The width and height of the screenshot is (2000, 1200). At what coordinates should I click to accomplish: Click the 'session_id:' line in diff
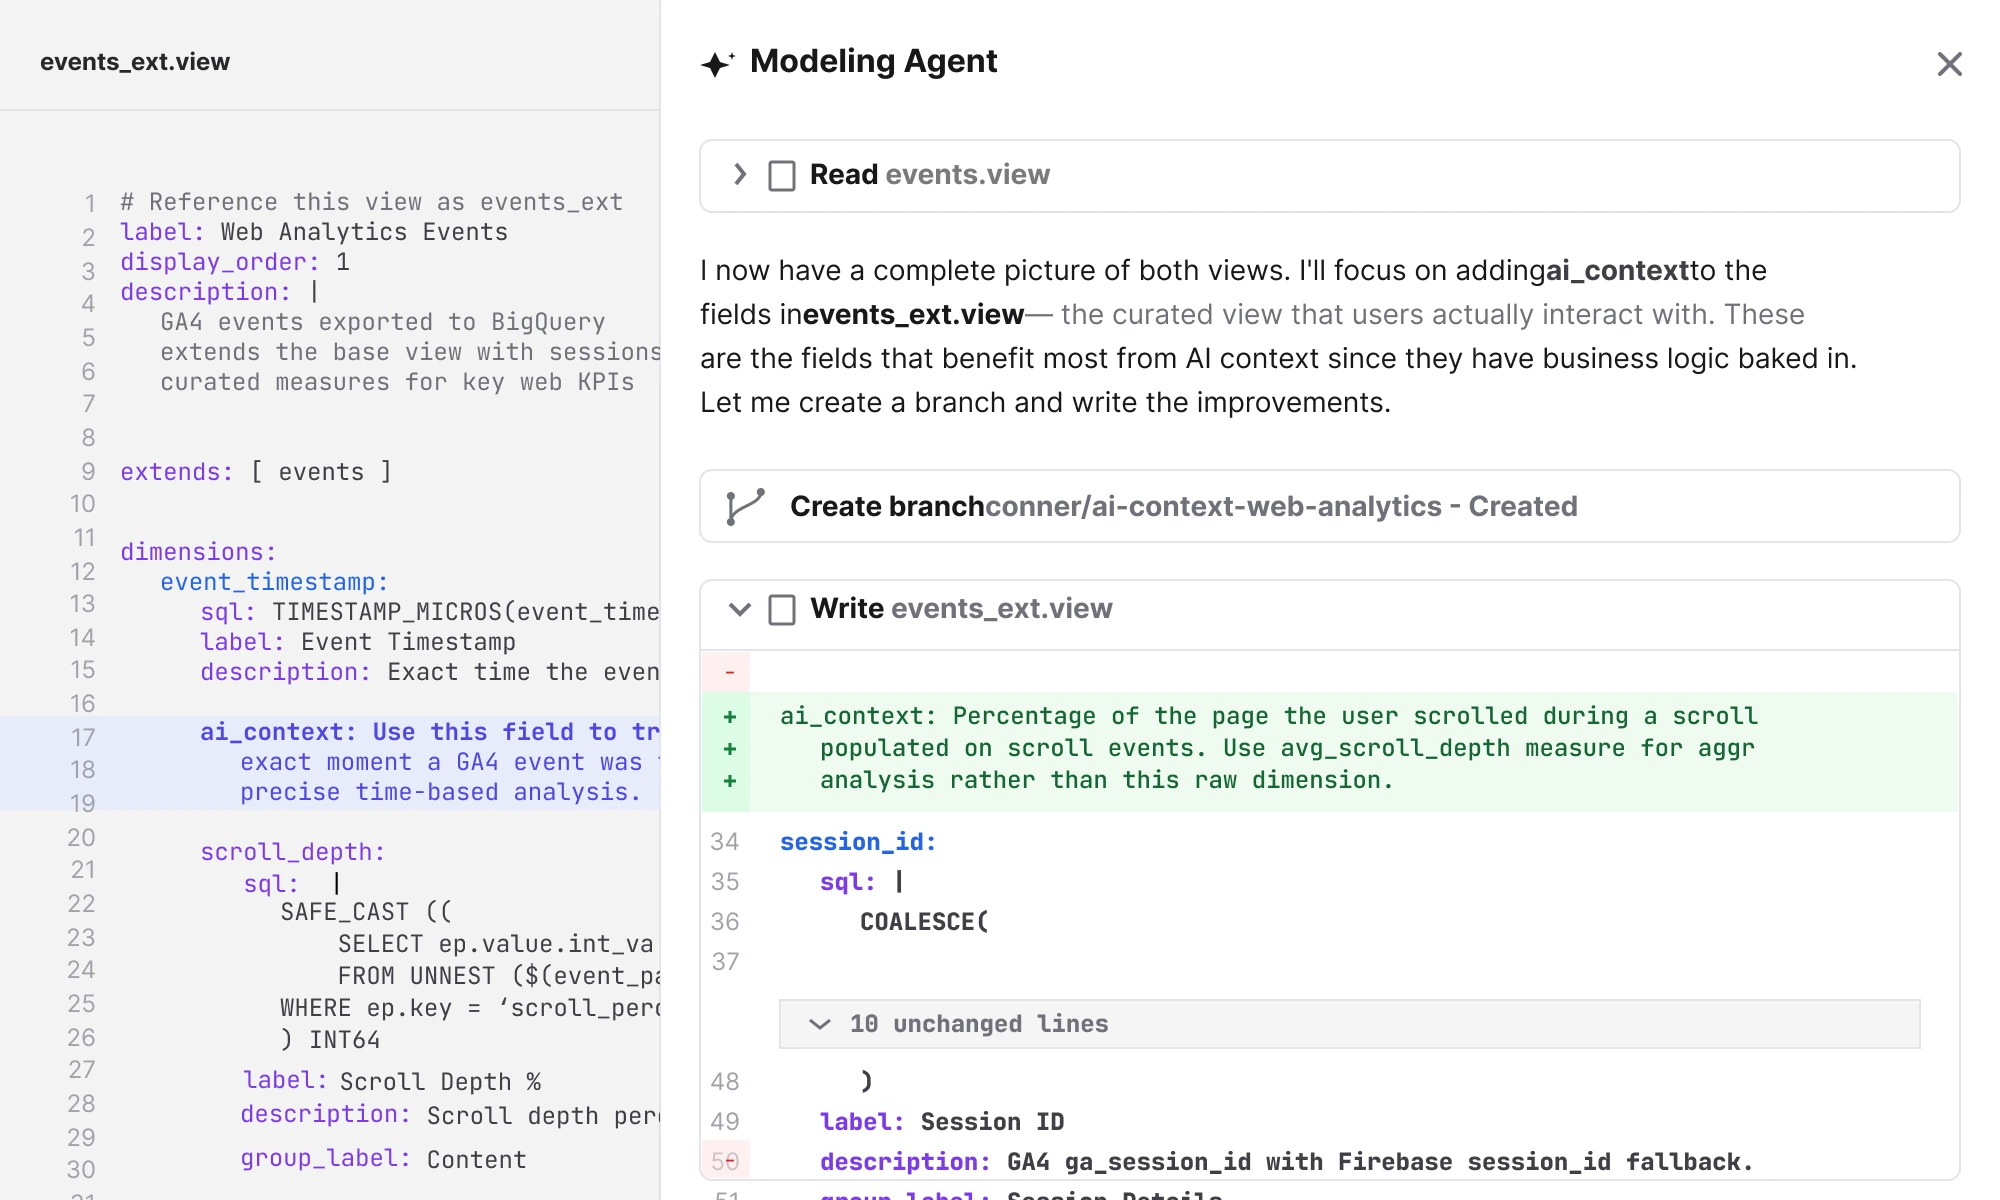[858, 842]
